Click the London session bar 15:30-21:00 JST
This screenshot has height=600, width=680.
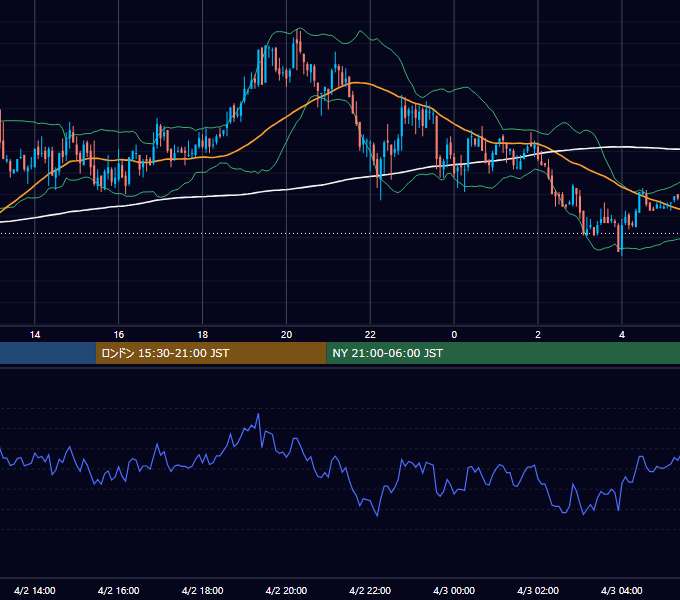click(211, 353)
